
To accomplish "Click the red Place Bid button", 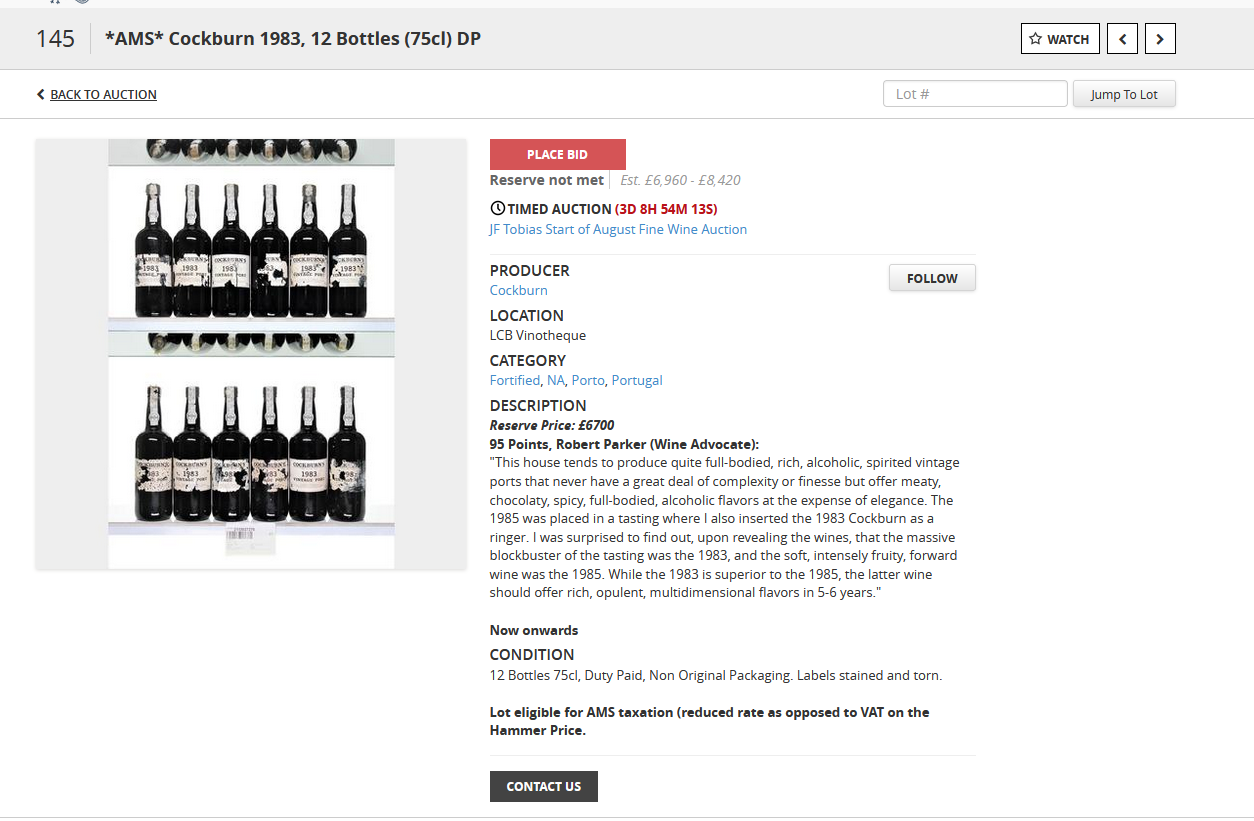I will point(557,155).
